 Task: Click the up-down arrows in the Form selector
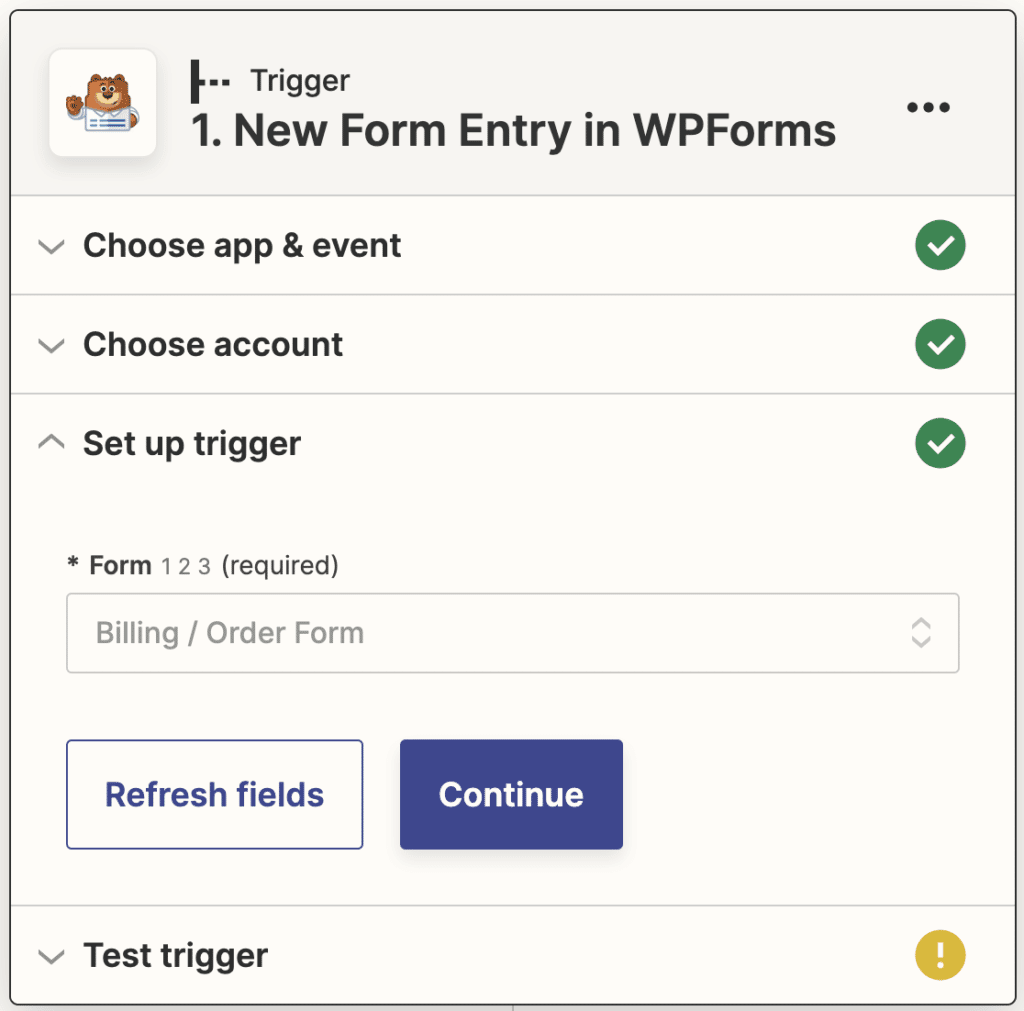(921, 632)
